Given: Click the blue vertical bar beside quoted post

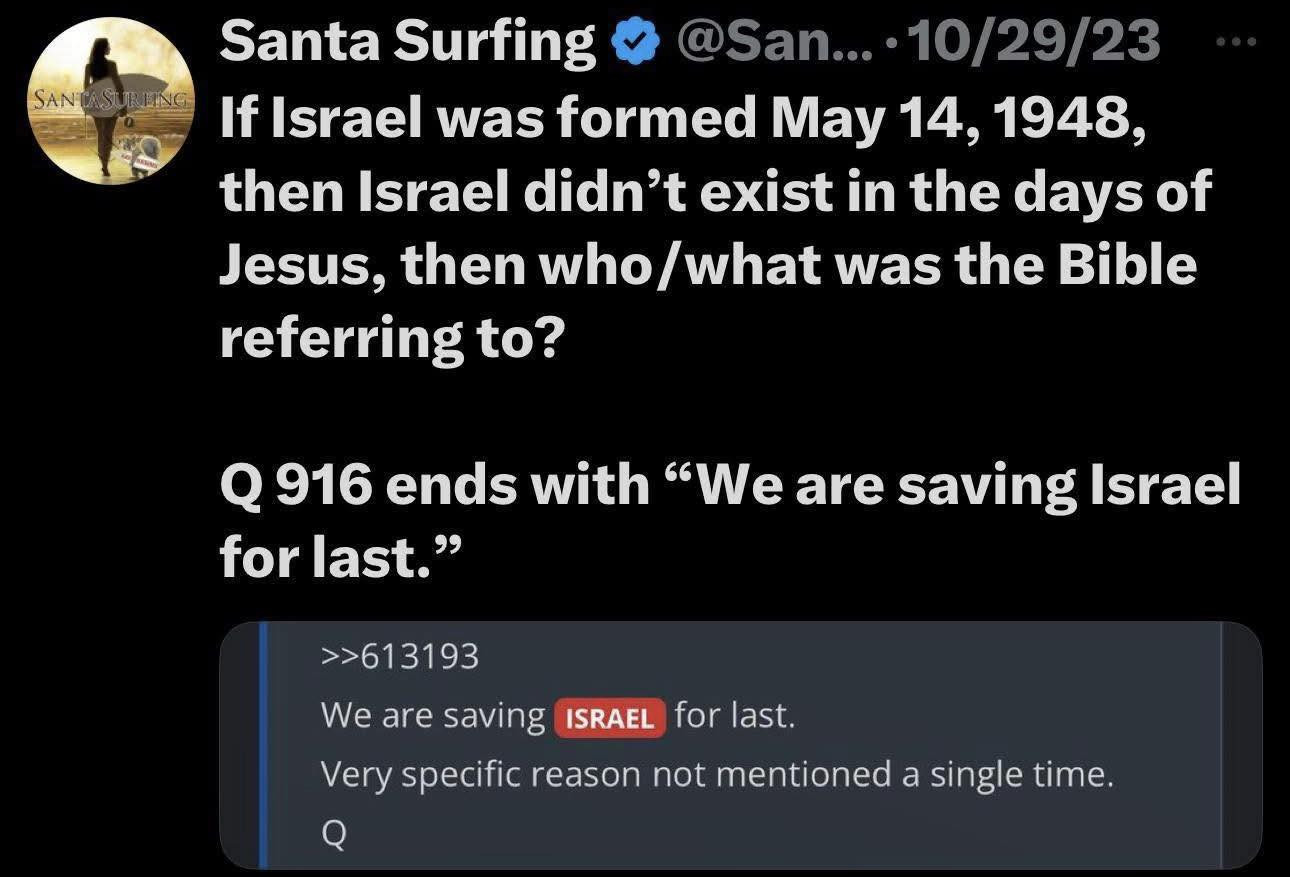Looking at the screenshot, I should pos(263,744).
